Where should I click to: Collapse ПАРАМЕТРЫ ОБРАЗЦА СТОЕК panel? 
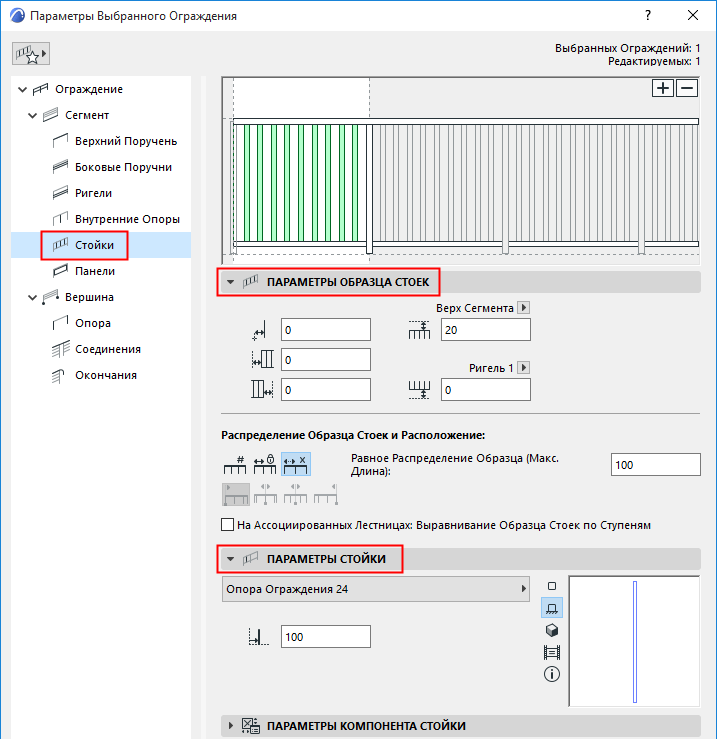click(230, 282)
